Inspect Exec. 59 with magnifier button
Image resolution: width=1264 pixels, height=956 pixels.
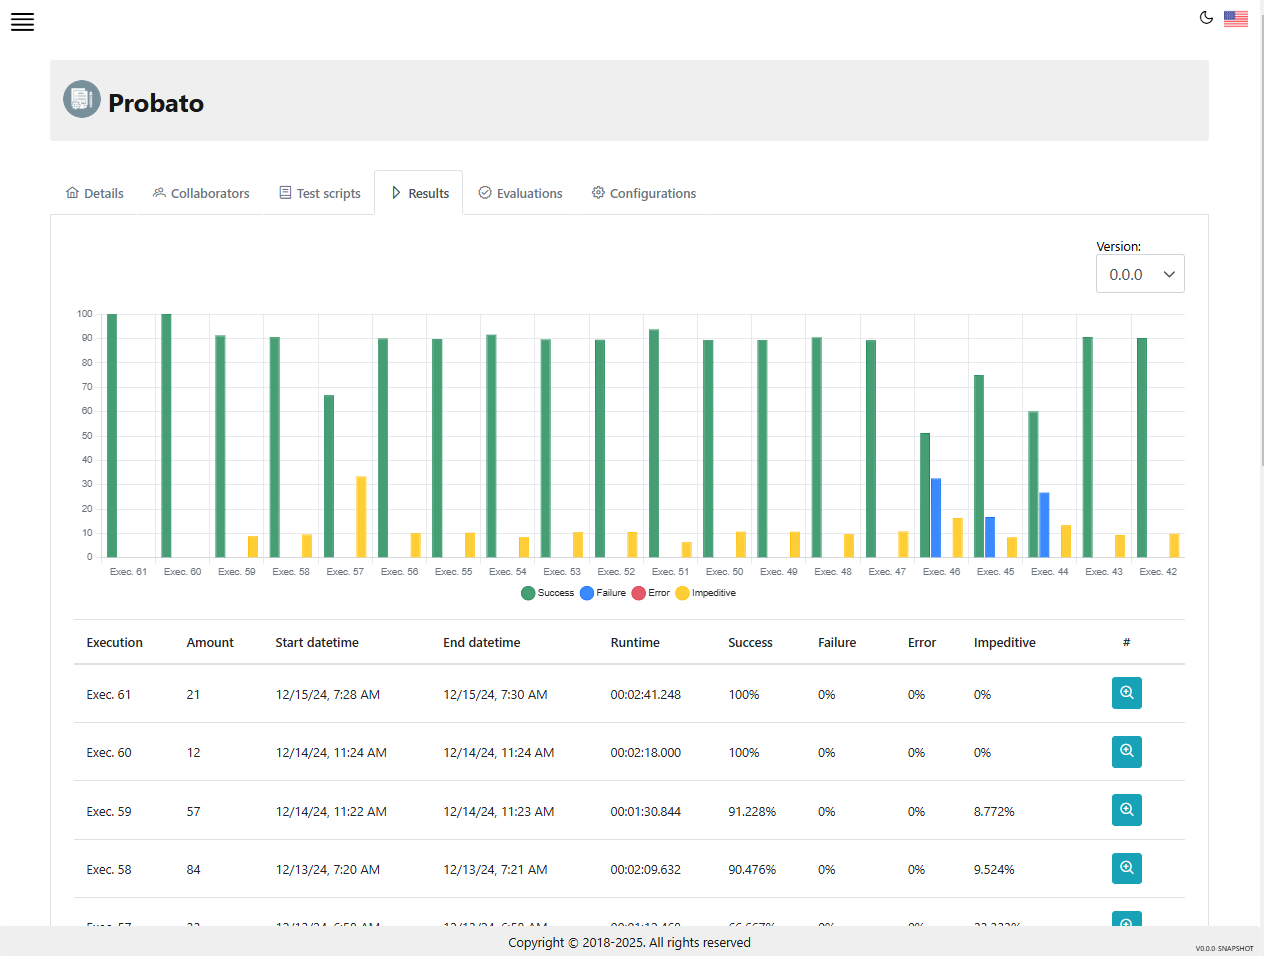tap(1126, 810)
